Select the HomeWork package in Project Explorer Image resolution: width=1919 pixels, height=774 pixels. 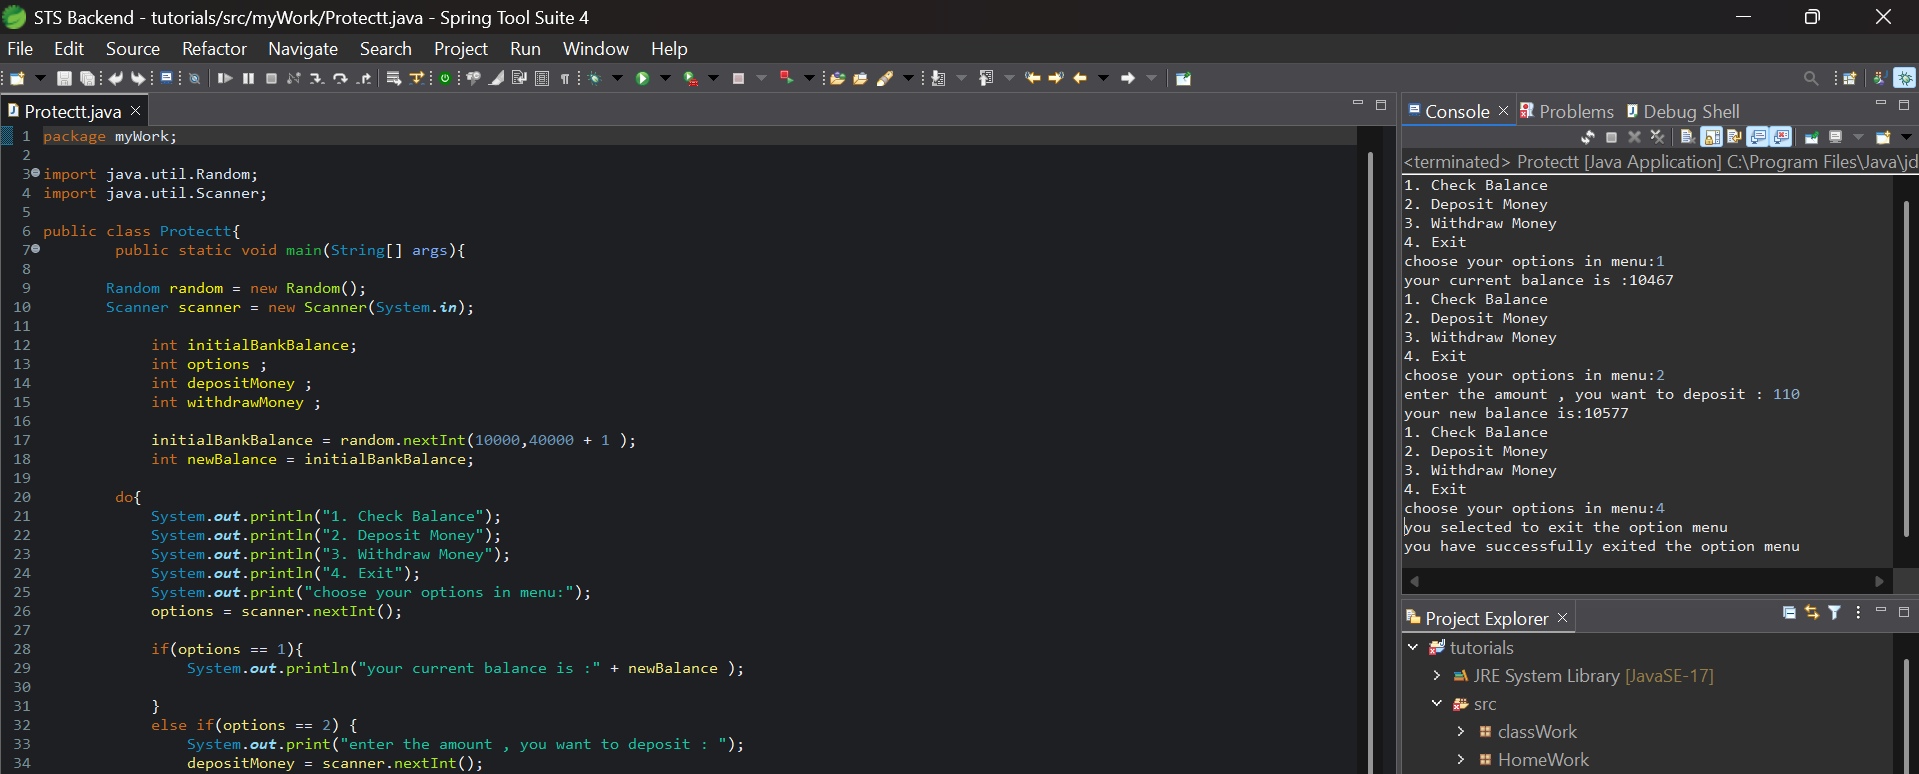pos(1542,760)
